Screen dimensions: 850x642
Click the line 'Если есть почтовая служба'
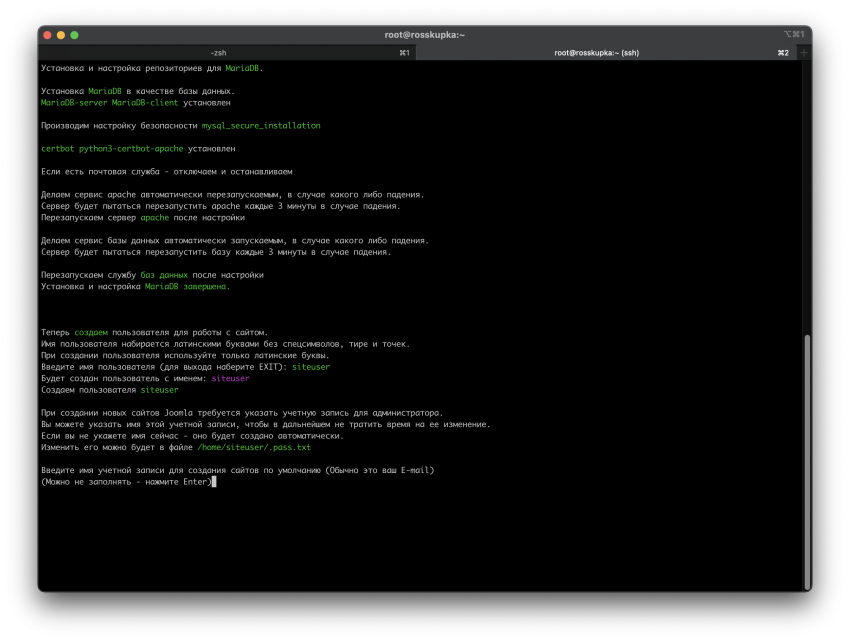(x=166, y=171)
